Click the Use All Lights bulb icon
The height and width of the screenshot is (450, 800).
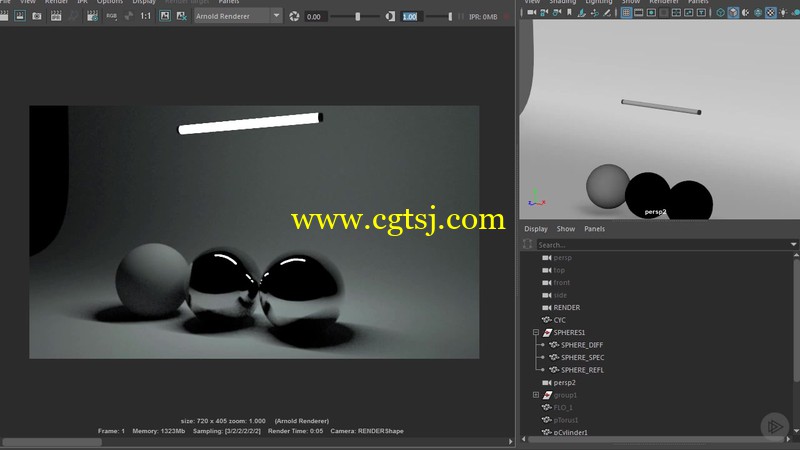tap(783, 13)
